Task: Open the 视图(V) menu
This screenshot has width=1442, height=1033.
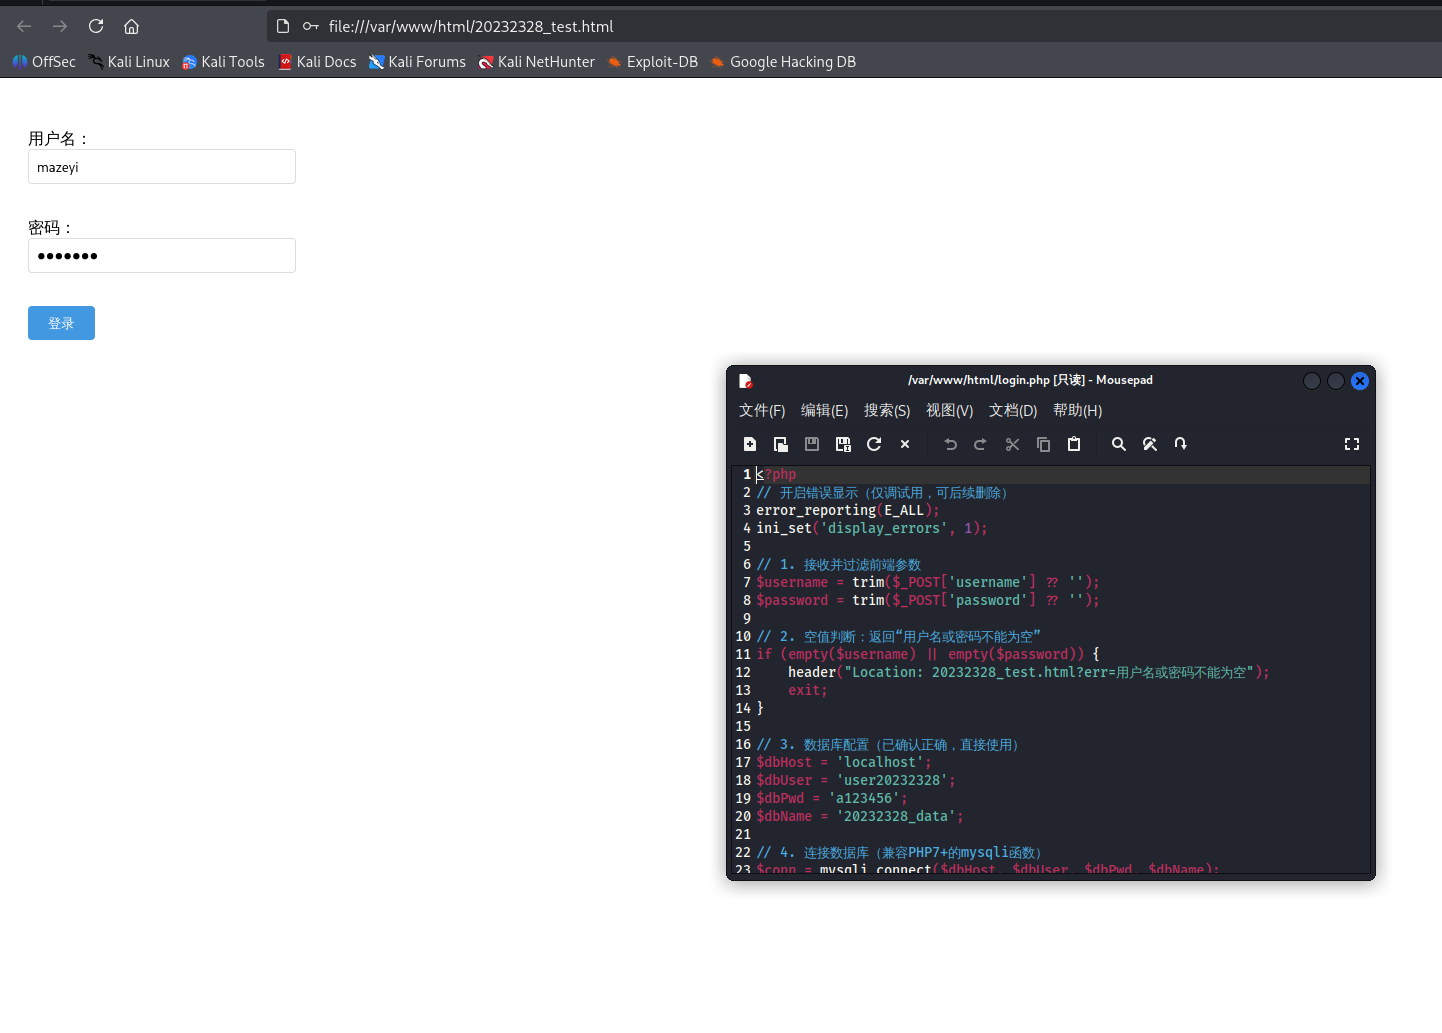Action: tap(949, 411)
